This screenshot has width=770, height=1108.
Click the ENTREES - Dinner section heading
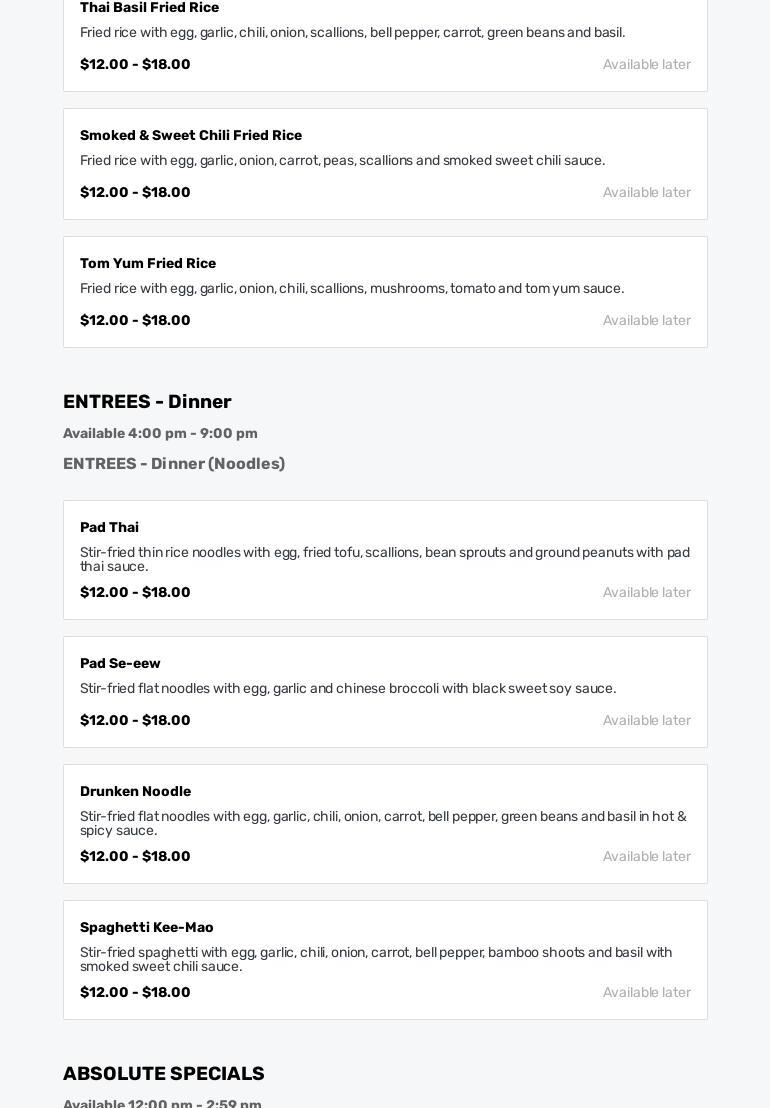147,401
